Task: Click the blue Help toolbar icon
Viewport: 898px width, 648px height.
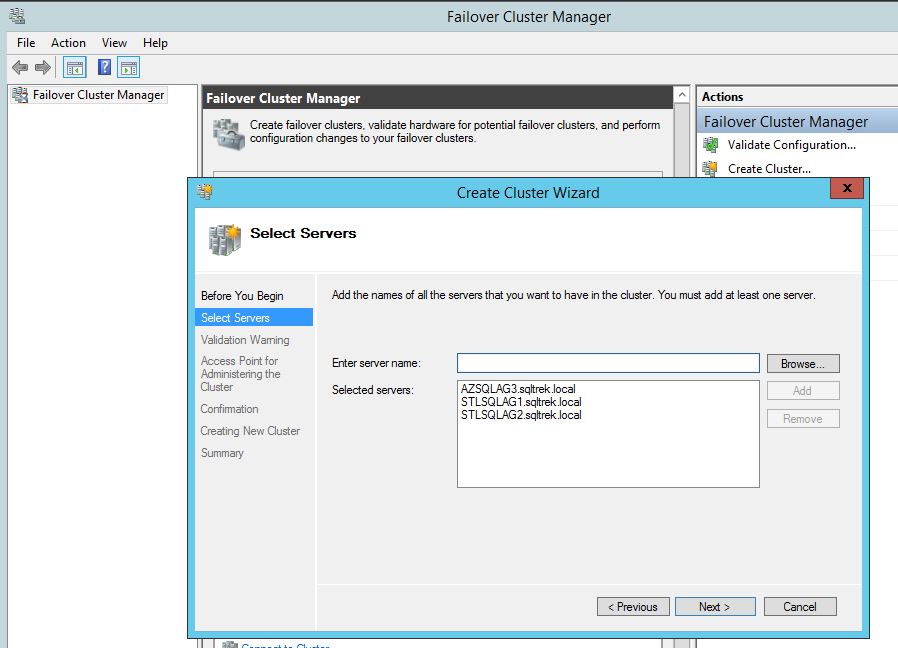Action: [104, 68]
